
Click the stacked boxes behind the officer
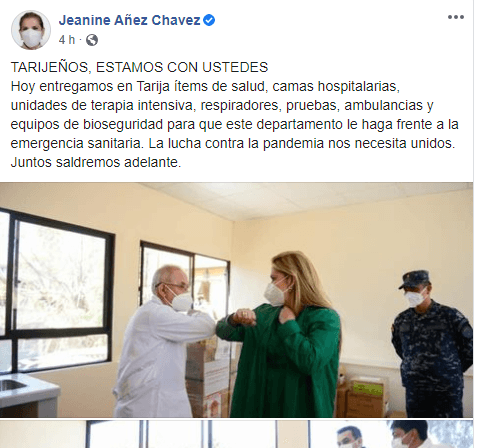tap(363, 397)
